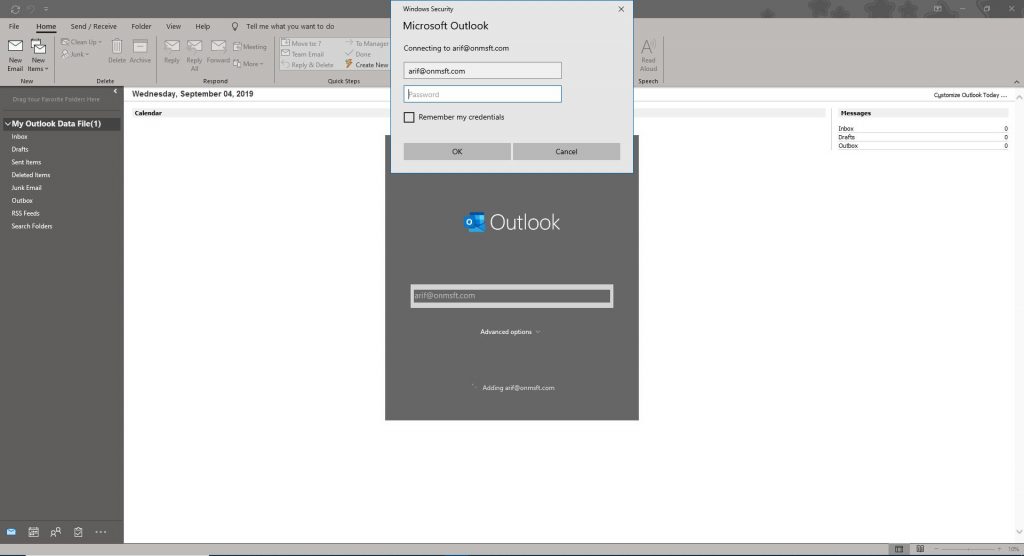Viewport: 1024px width, 556px height.
Task: Open the Tasks view icon
Action: (78, 532)
